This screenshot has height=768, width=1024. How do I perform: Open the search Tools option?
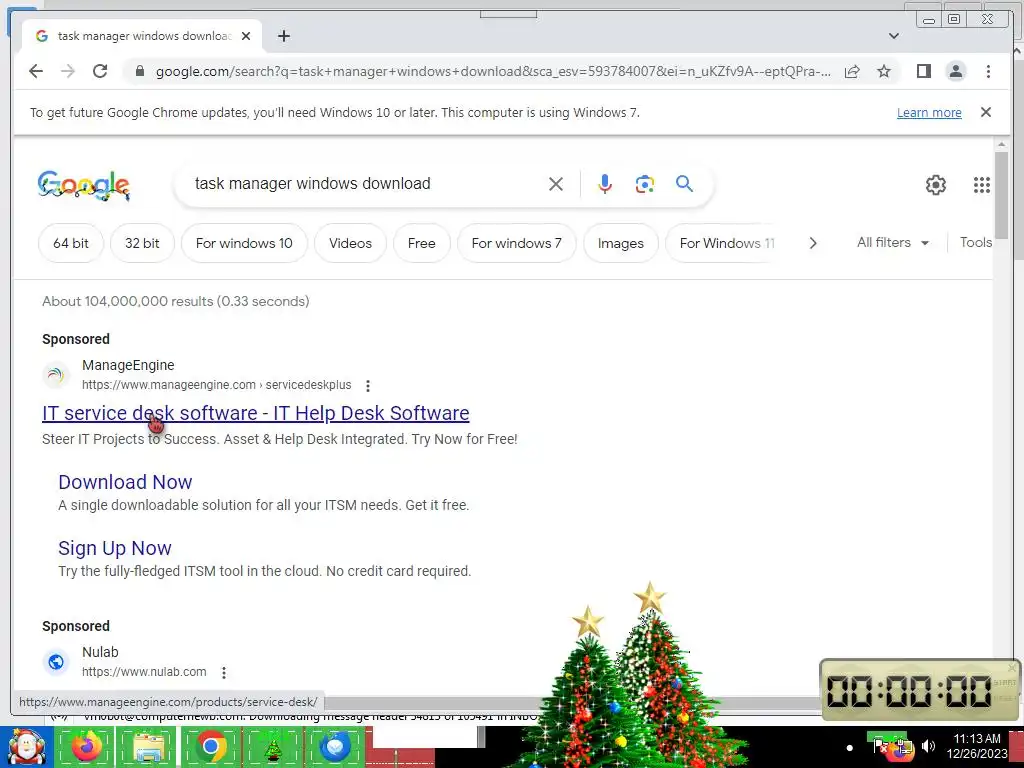tap(976, 242)
